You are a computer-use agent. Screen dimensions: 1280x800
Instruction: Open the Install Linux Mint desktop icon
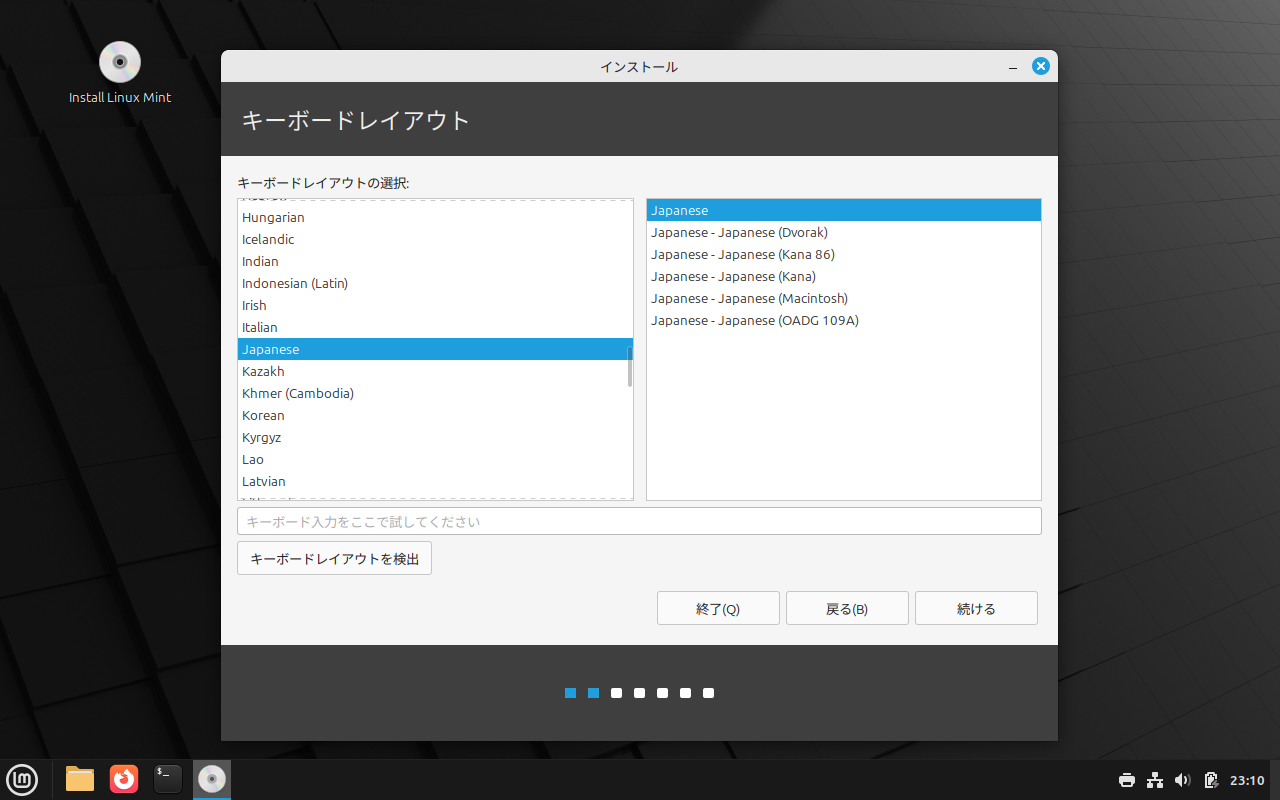click(x=120, y=72)
